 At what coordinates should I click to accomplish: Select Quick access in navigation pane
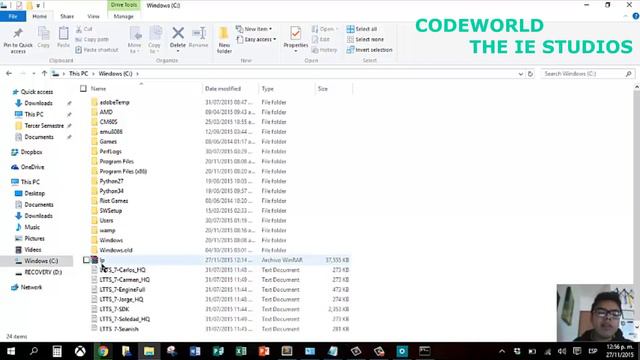pos(33,92)
